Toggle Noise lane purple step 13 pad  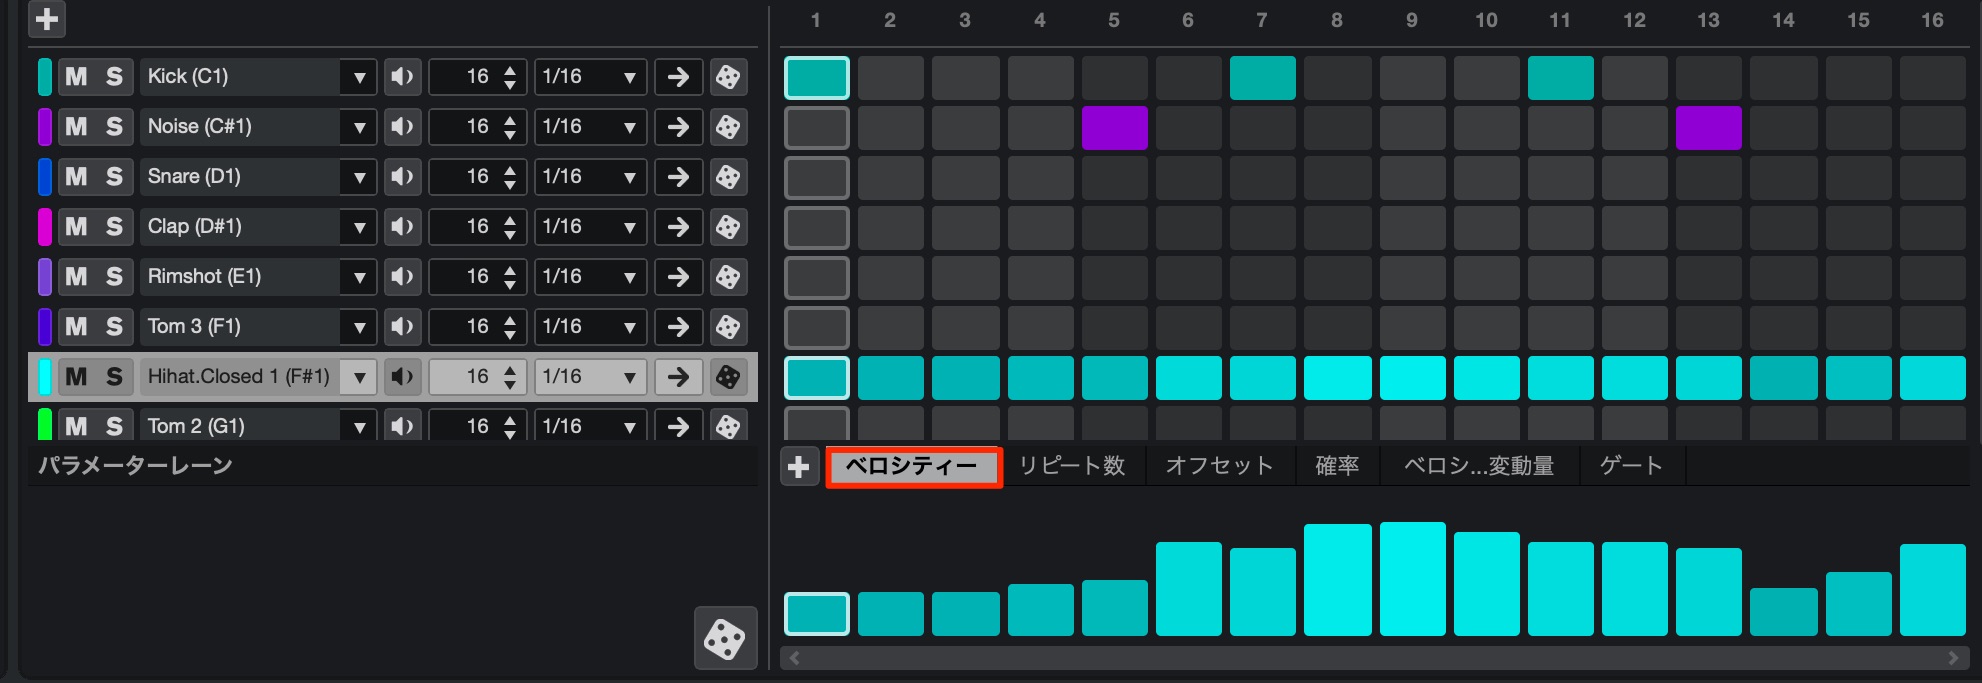1708,128
